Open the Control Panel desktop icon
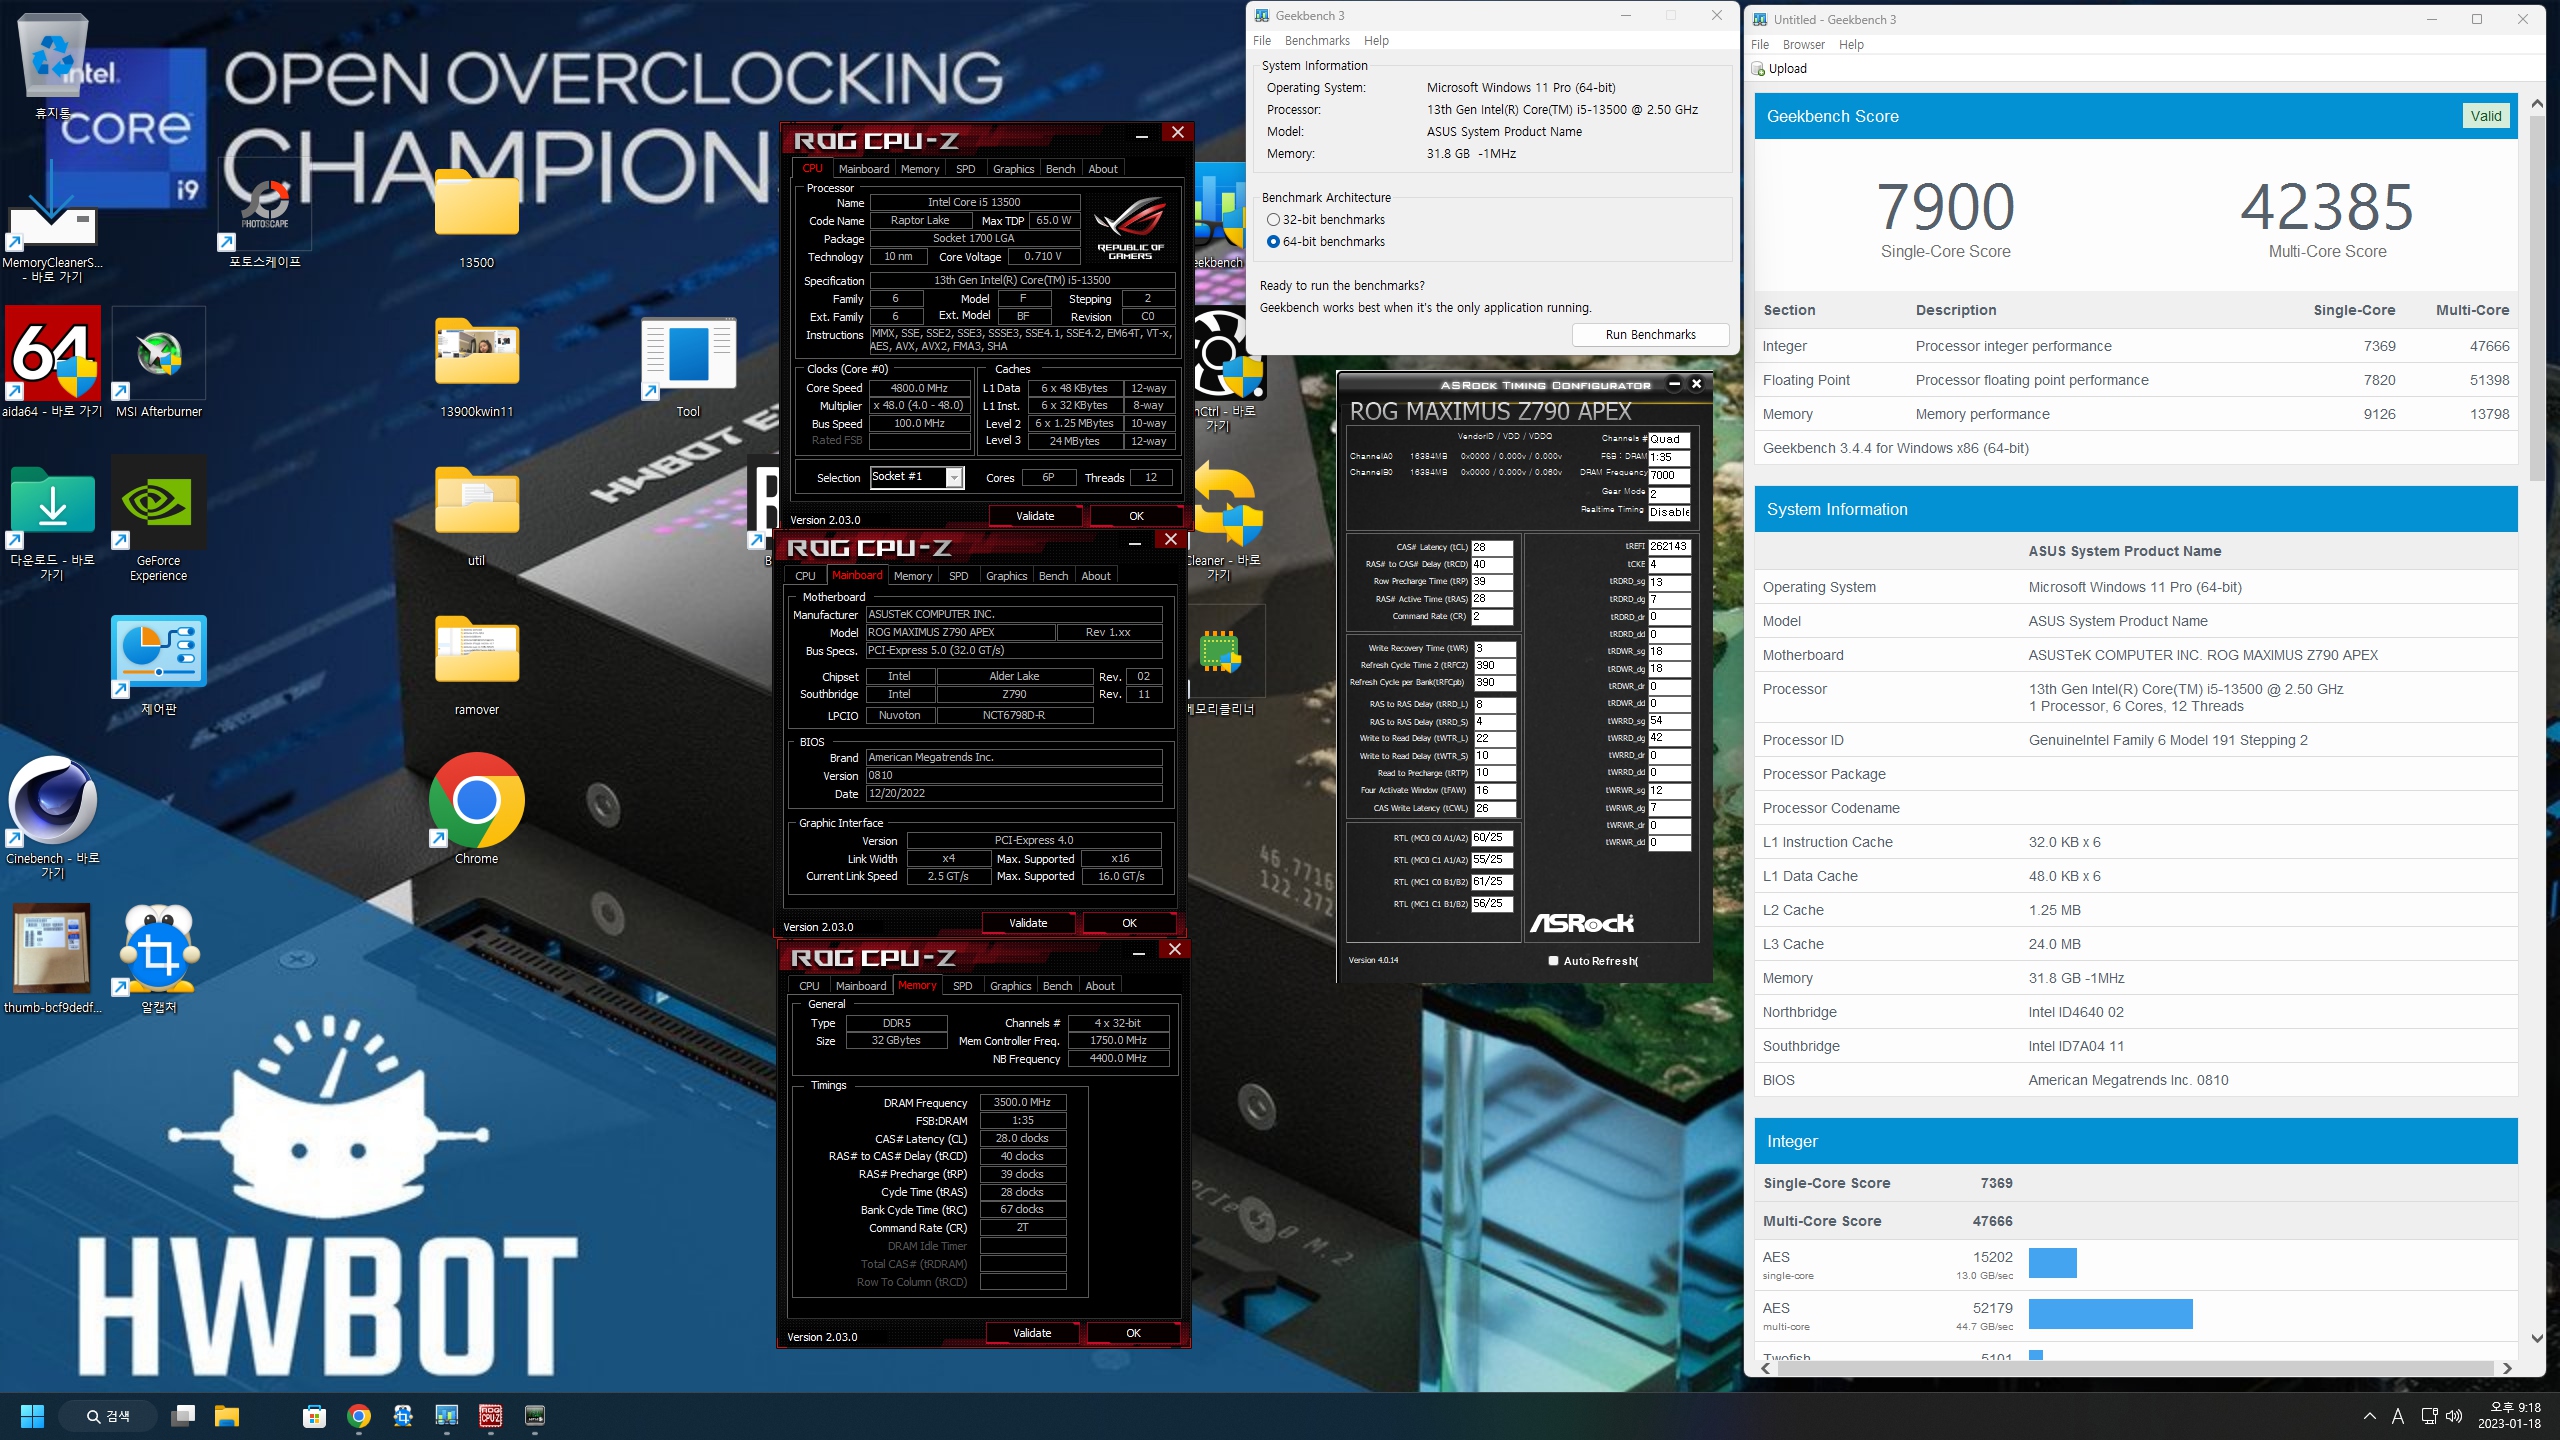Viewport: 2560px width, 1440px height. tap(159, 663)
